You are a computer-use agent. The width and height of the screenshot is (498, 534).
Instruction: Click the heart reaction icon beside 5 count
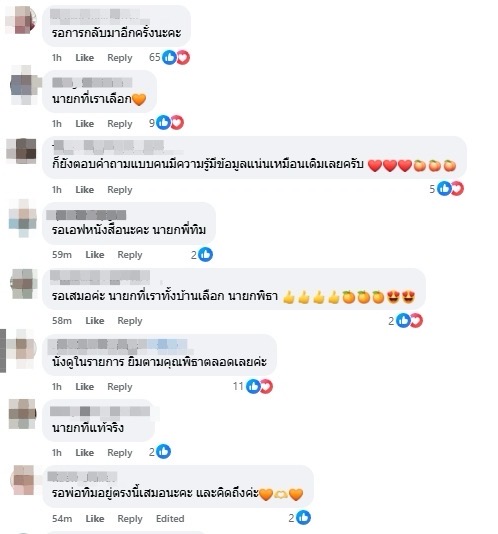[x=457, y=189]
